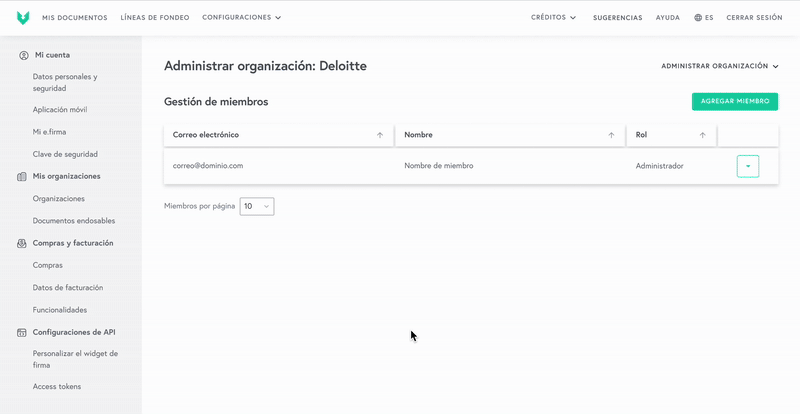The height and width of the screenshot is (414, 800).
Task: Open Funcionalidades section
Action: coord(60,310)
